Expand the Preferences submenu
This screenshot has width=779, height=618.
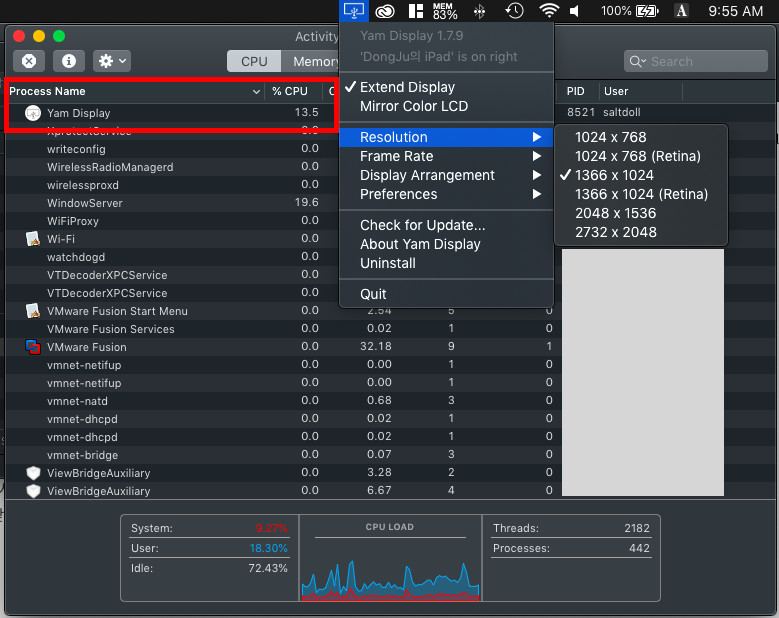point(446,194)
